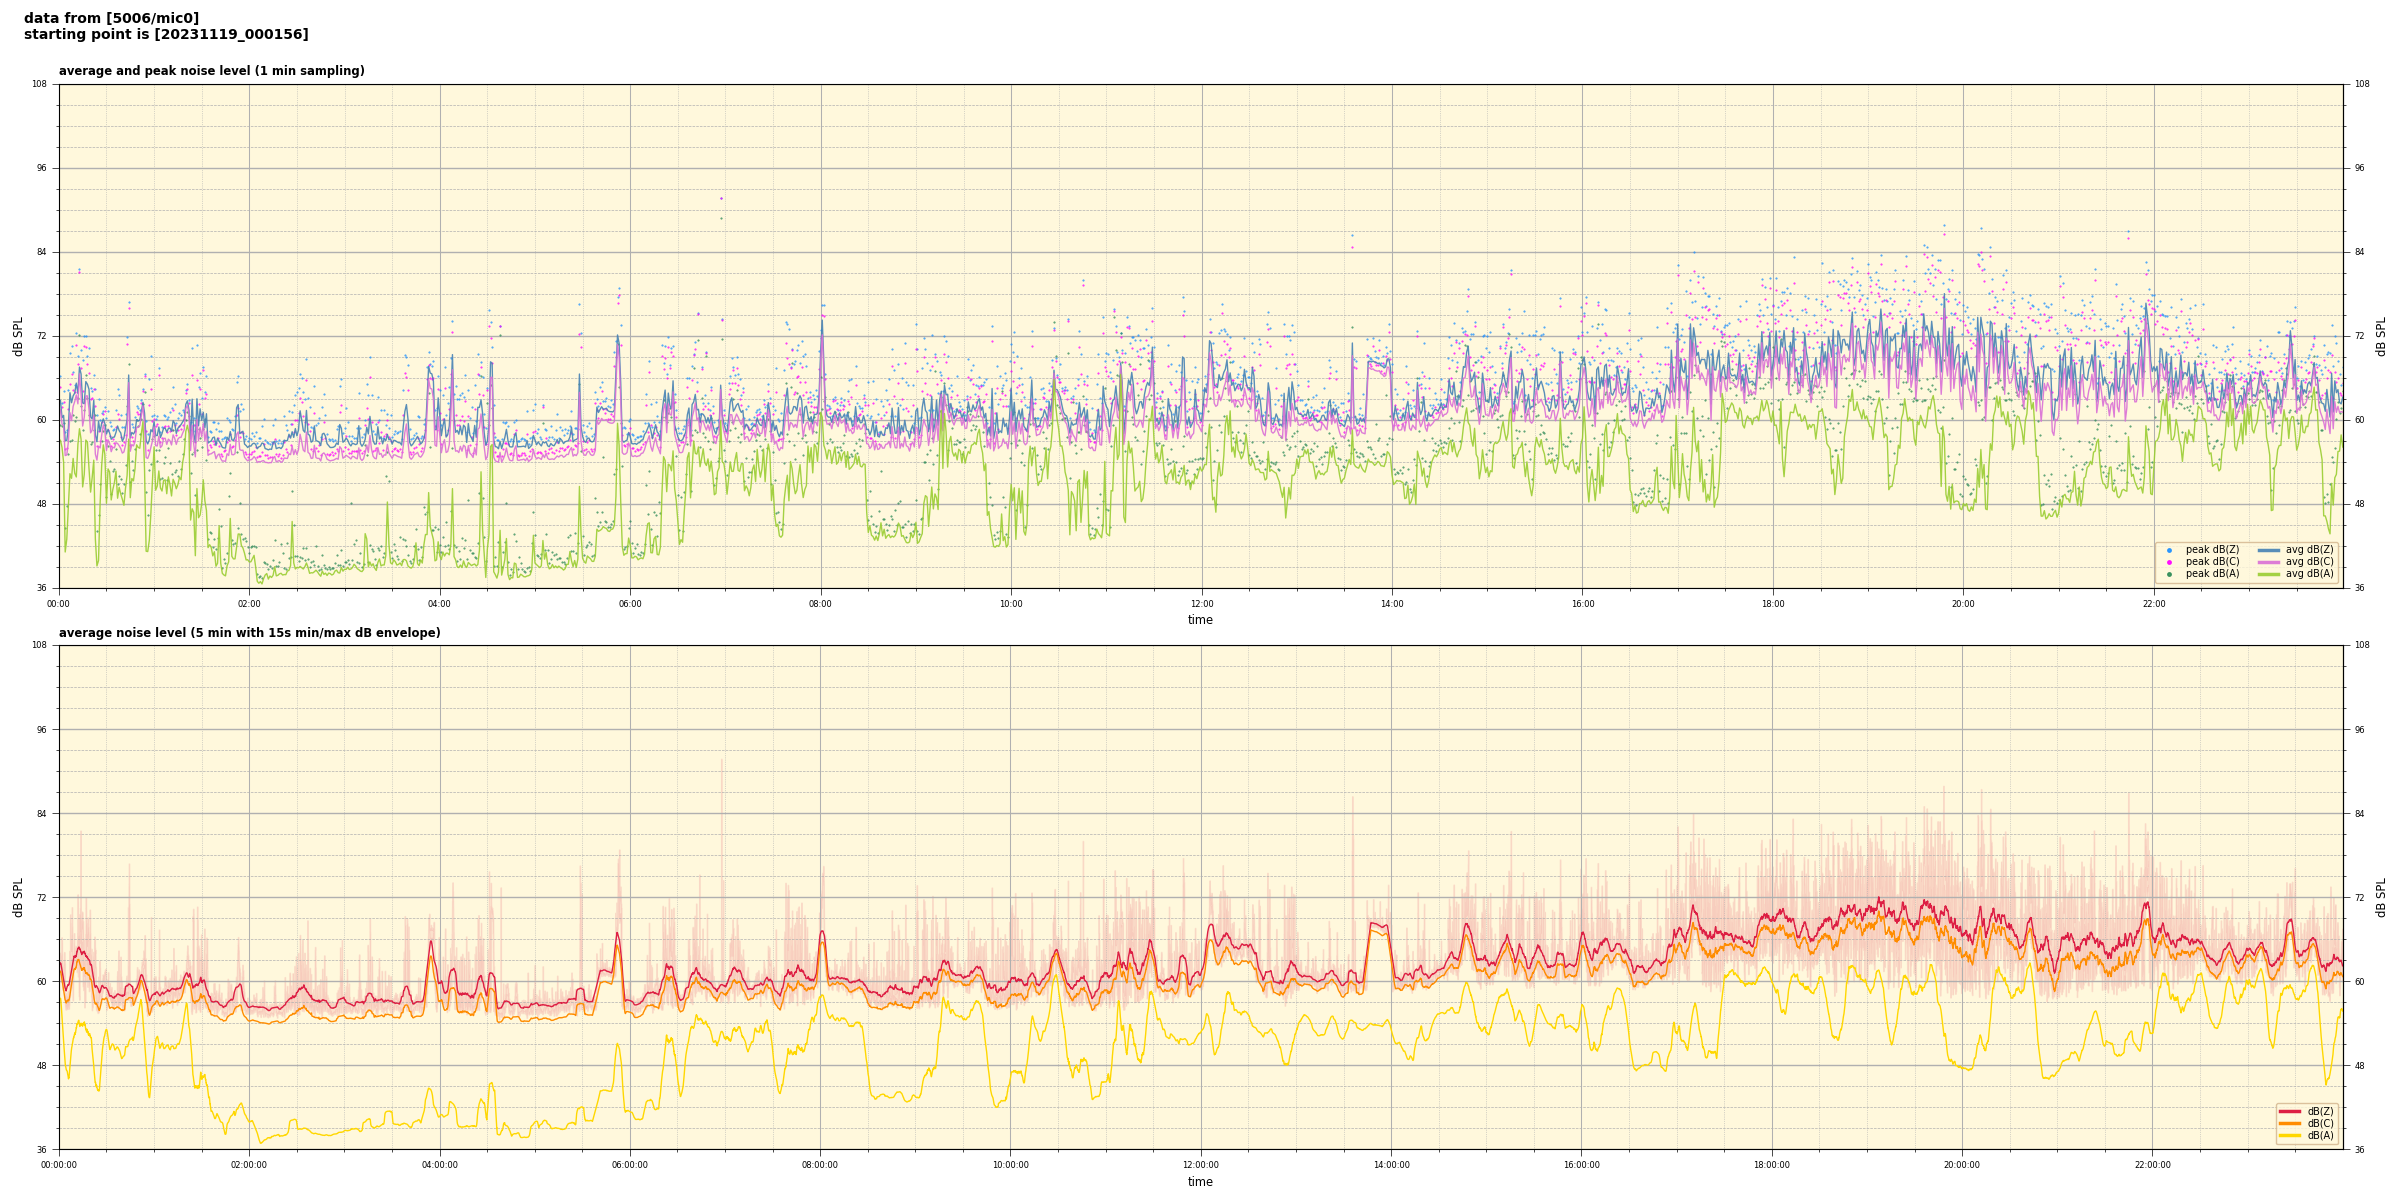Click the 22:00:00 tick label on the lower chart
2400x1200 pixels.
pos(2153,1165)
